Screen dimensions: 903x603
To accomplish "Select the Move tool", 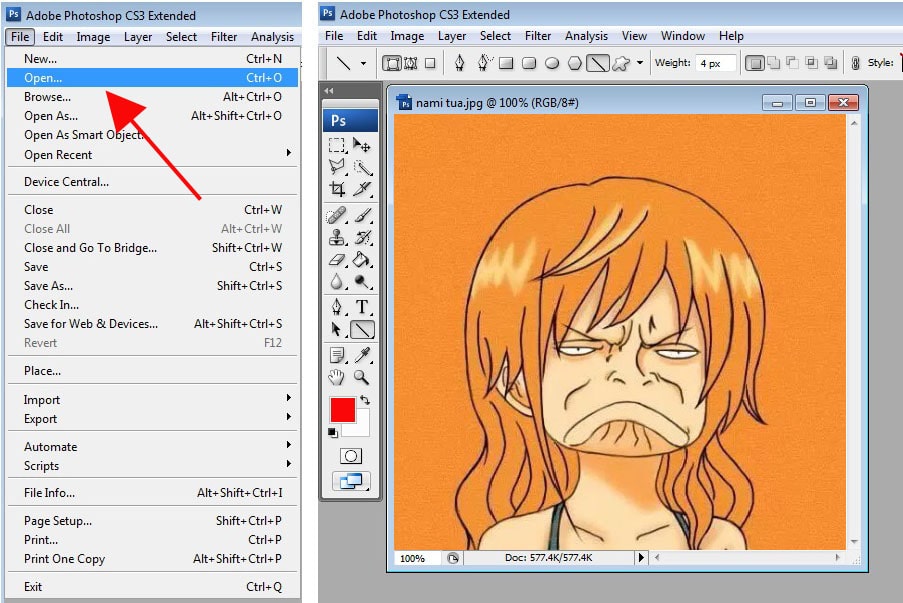I will click(362, 145).
